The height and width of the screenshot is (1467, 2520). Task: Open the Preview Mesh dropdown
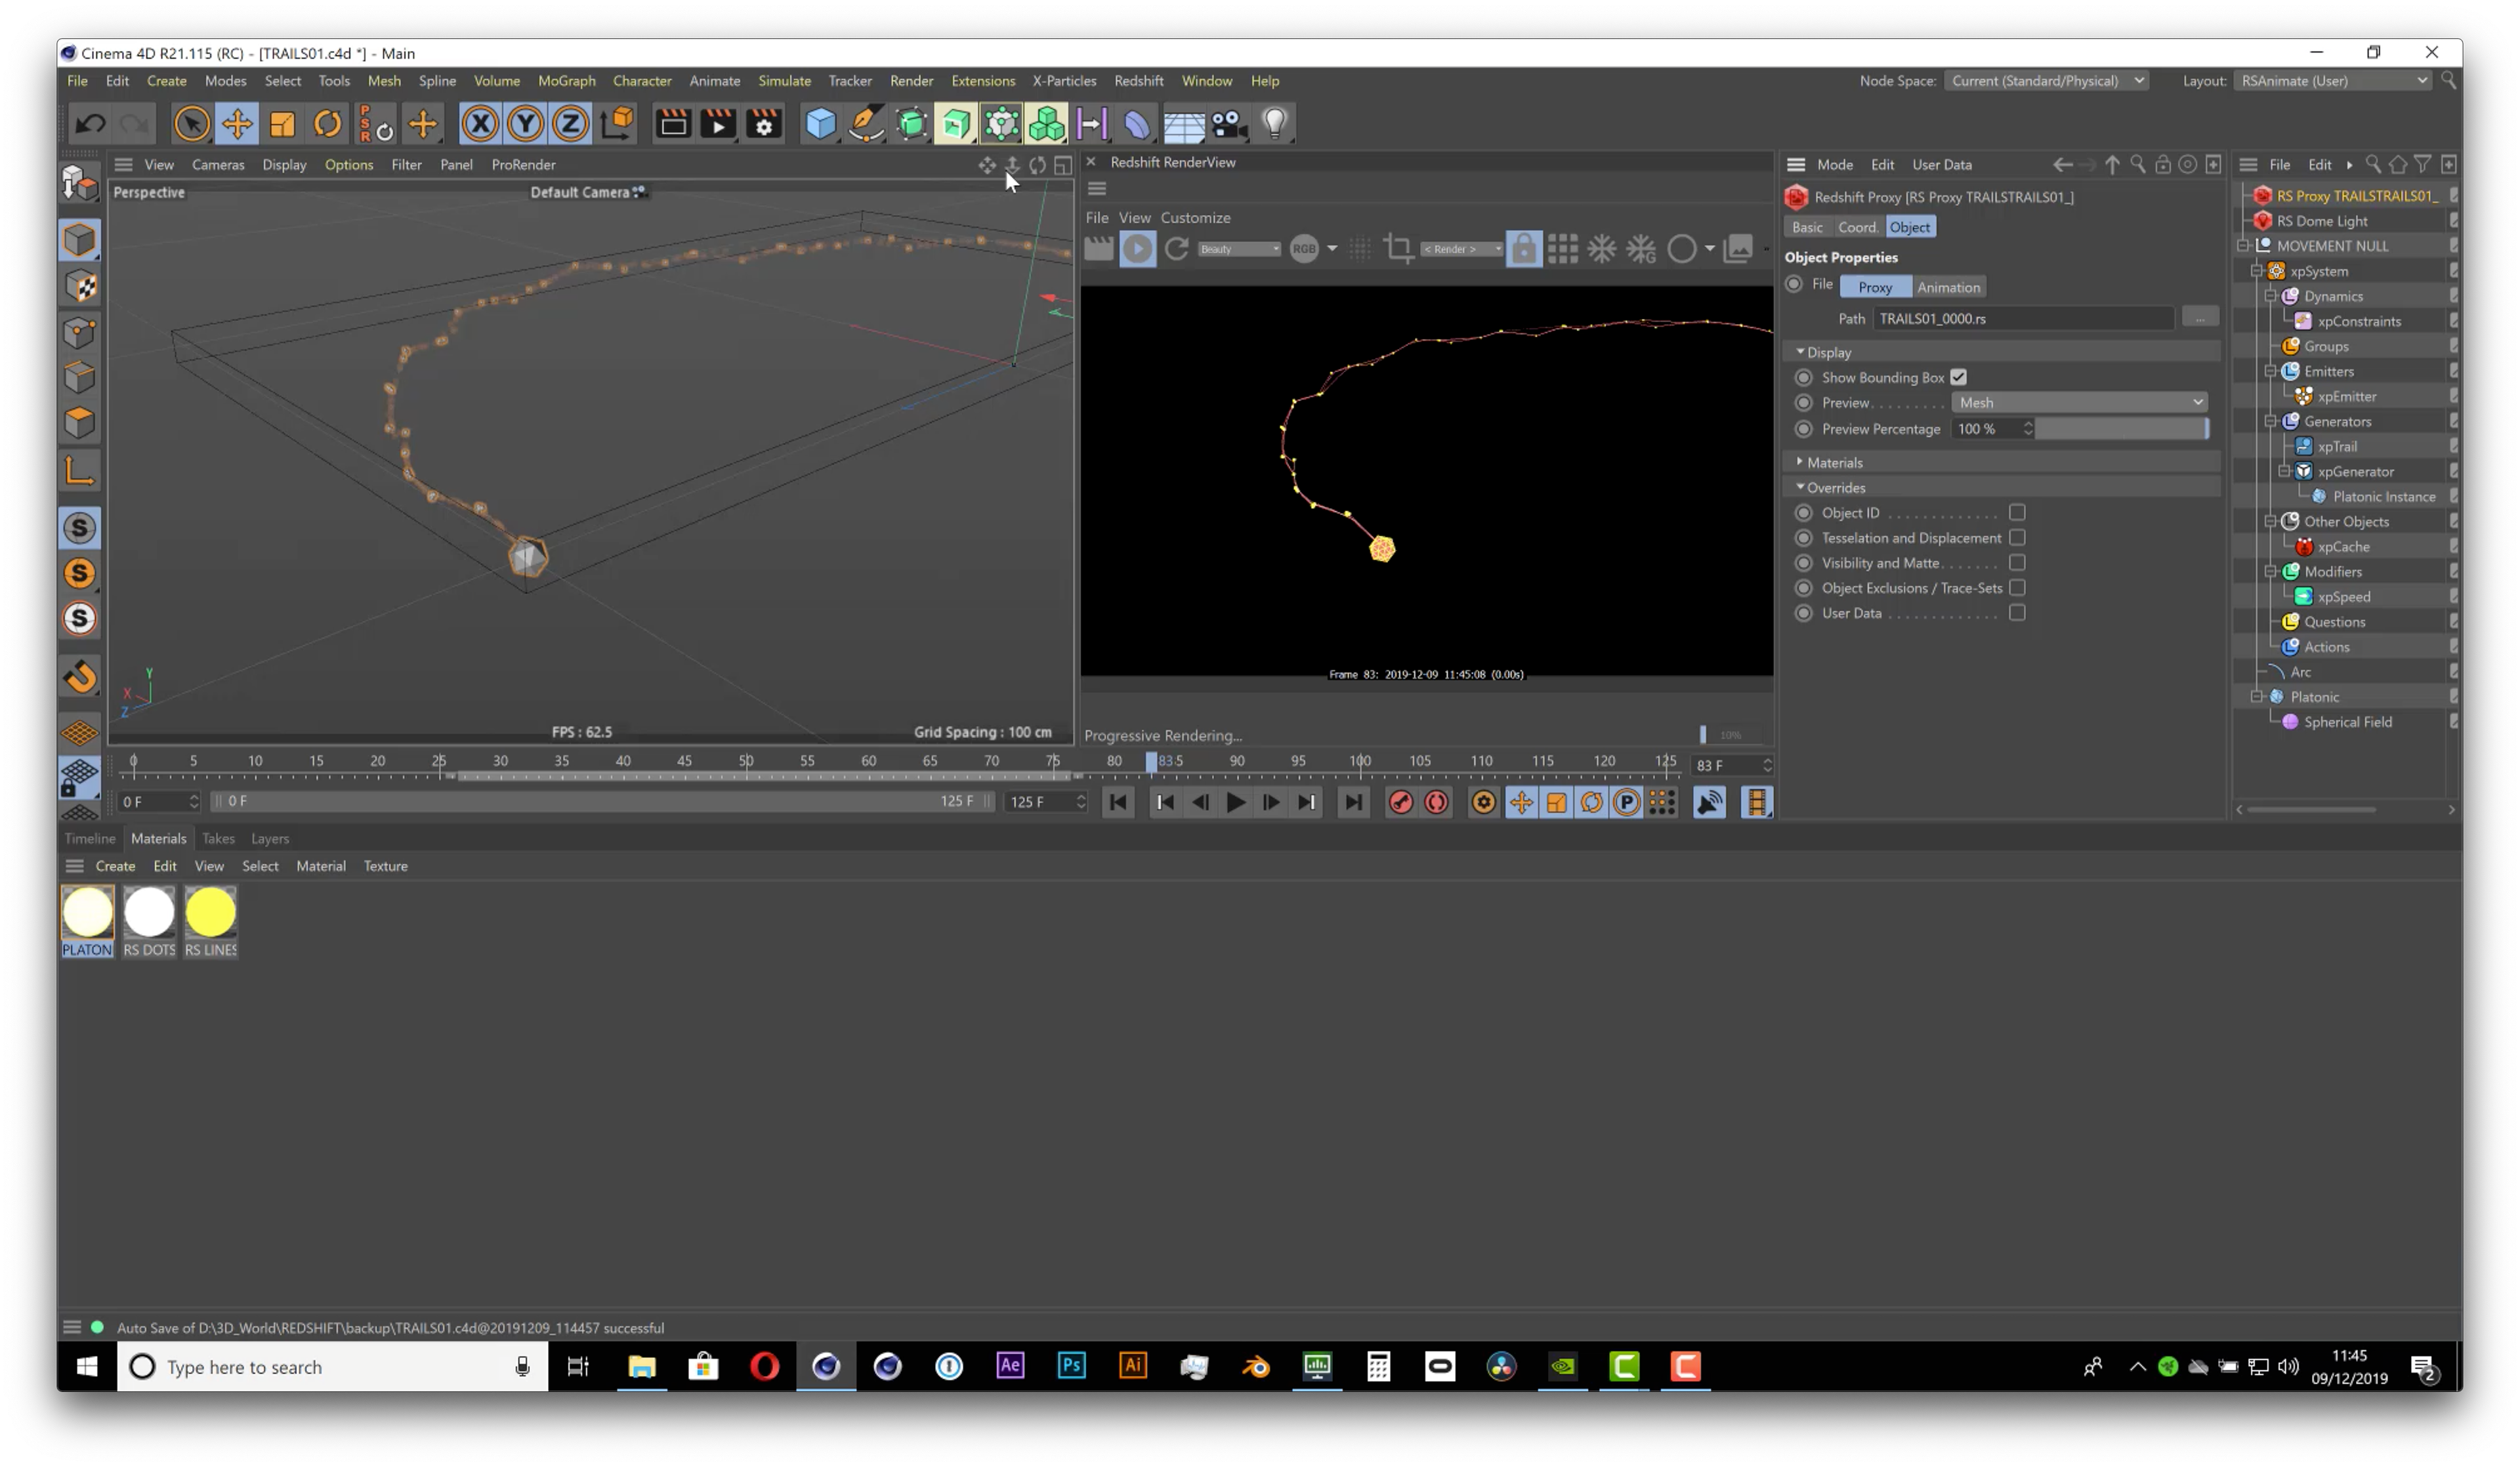click(2080, 402)
